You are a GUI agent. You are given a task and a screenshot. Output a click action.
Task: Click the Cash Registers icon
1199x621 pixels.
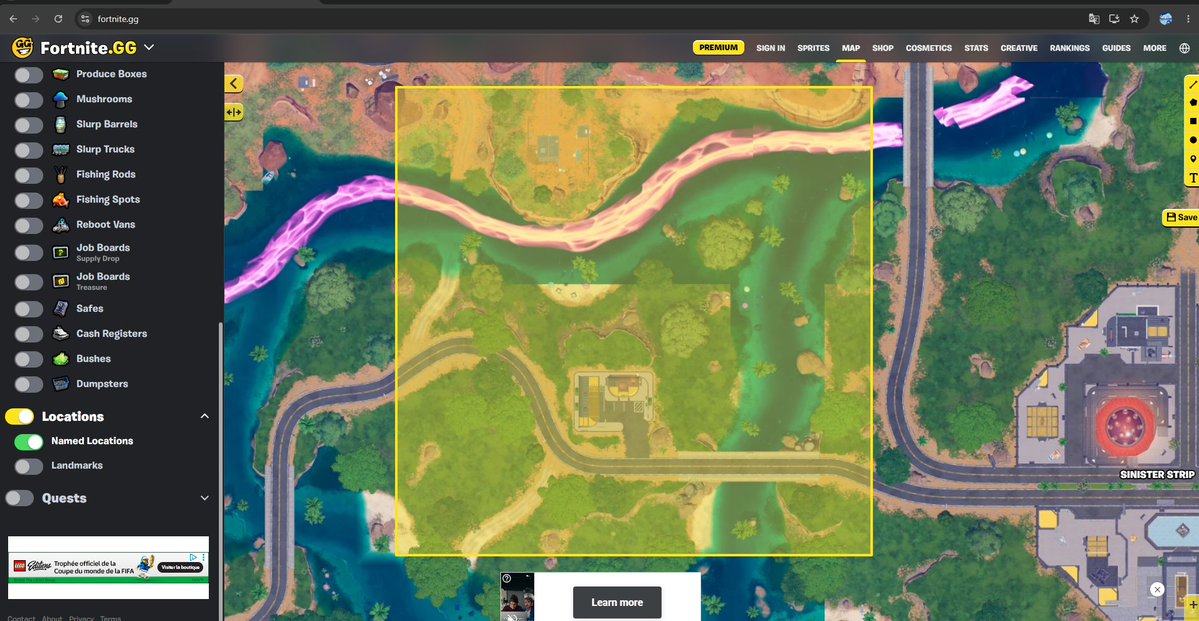pyautogui.click(x=60, y=333)
